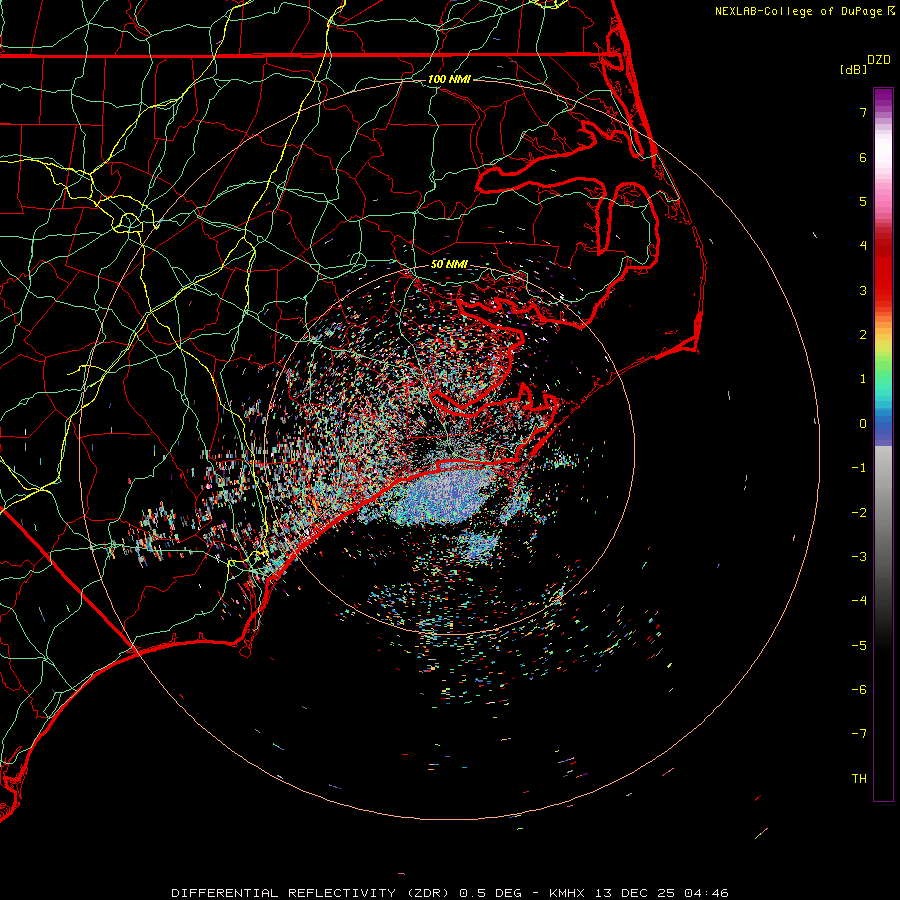This screenshot has width=900, height=900.
Task: Click the 0.5 DEG elevation angle text
Action: 490,893
